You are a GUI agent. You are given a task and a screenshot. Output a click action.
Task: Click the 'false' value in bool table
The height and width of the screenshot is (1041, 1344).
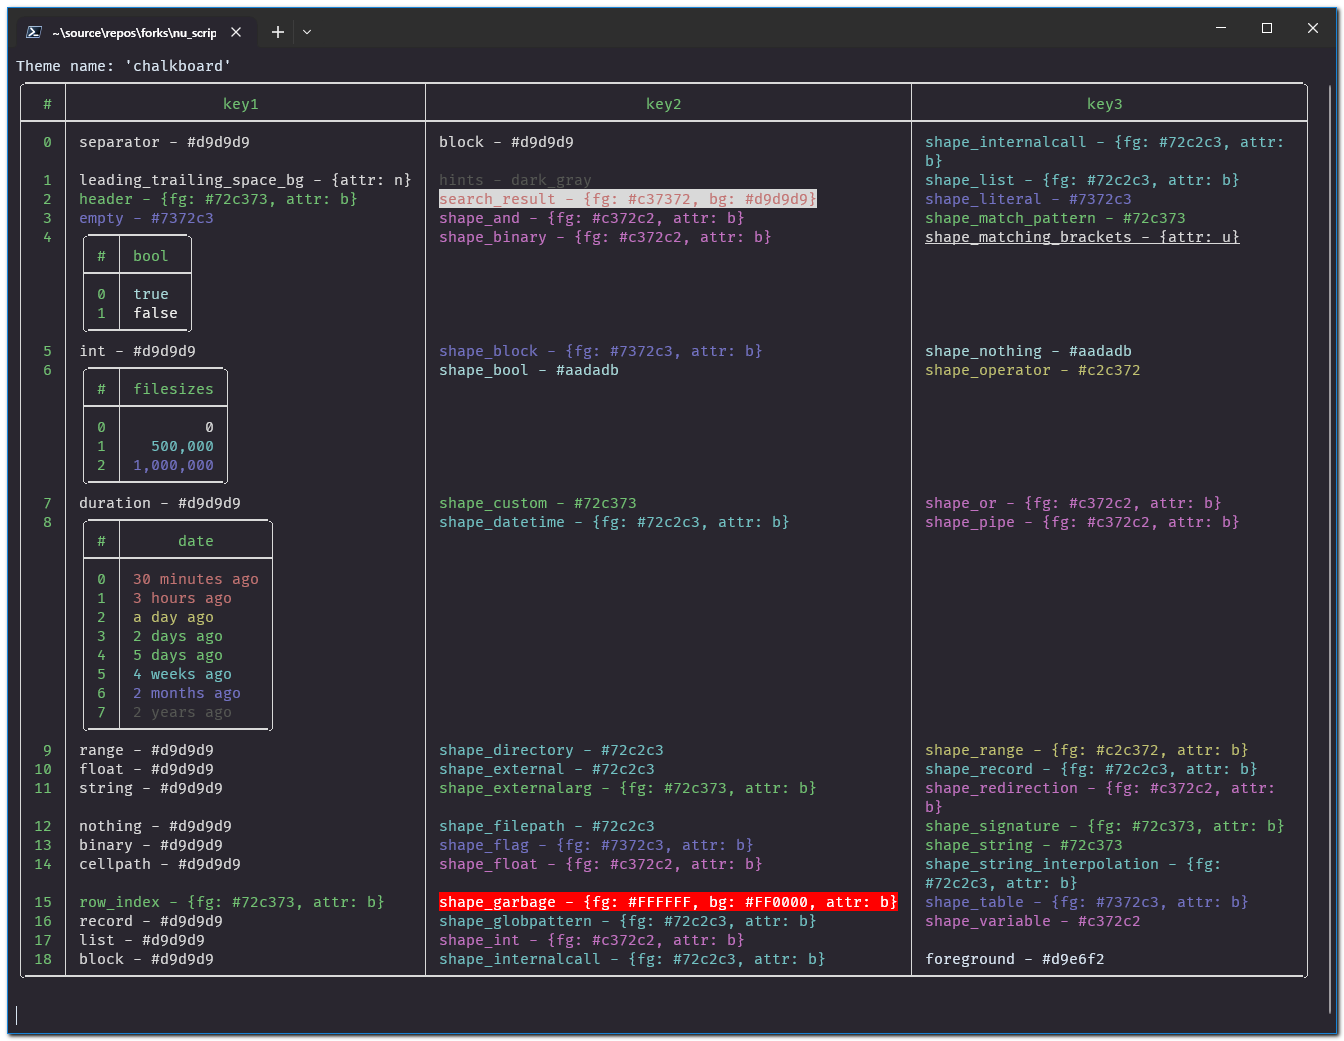156,313
